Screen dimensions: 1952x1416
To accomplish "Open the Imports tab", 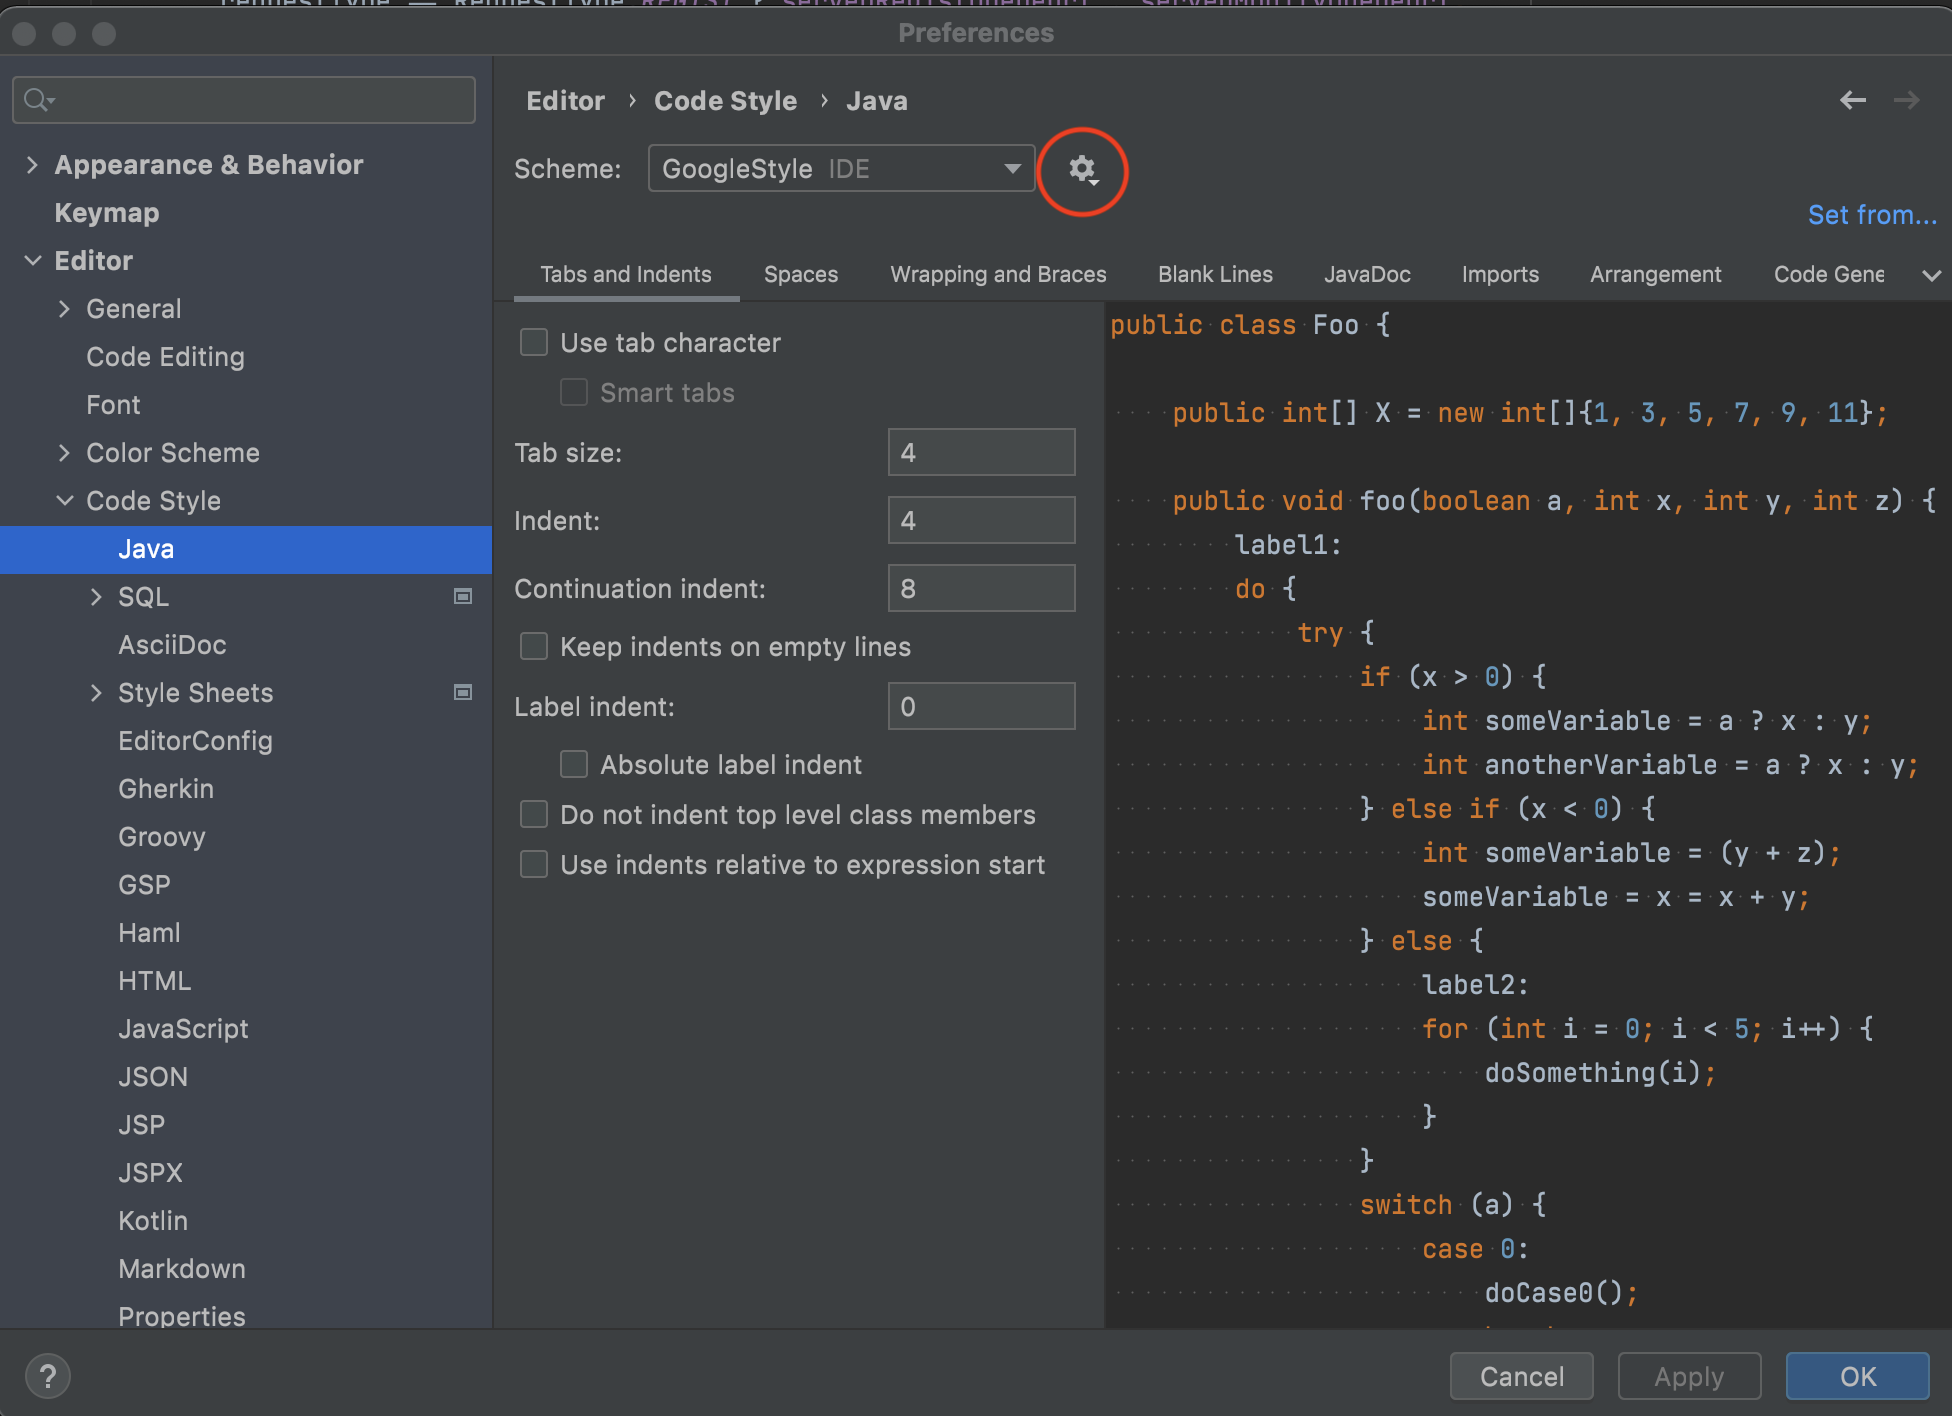I will click(x=1499, y=275).
